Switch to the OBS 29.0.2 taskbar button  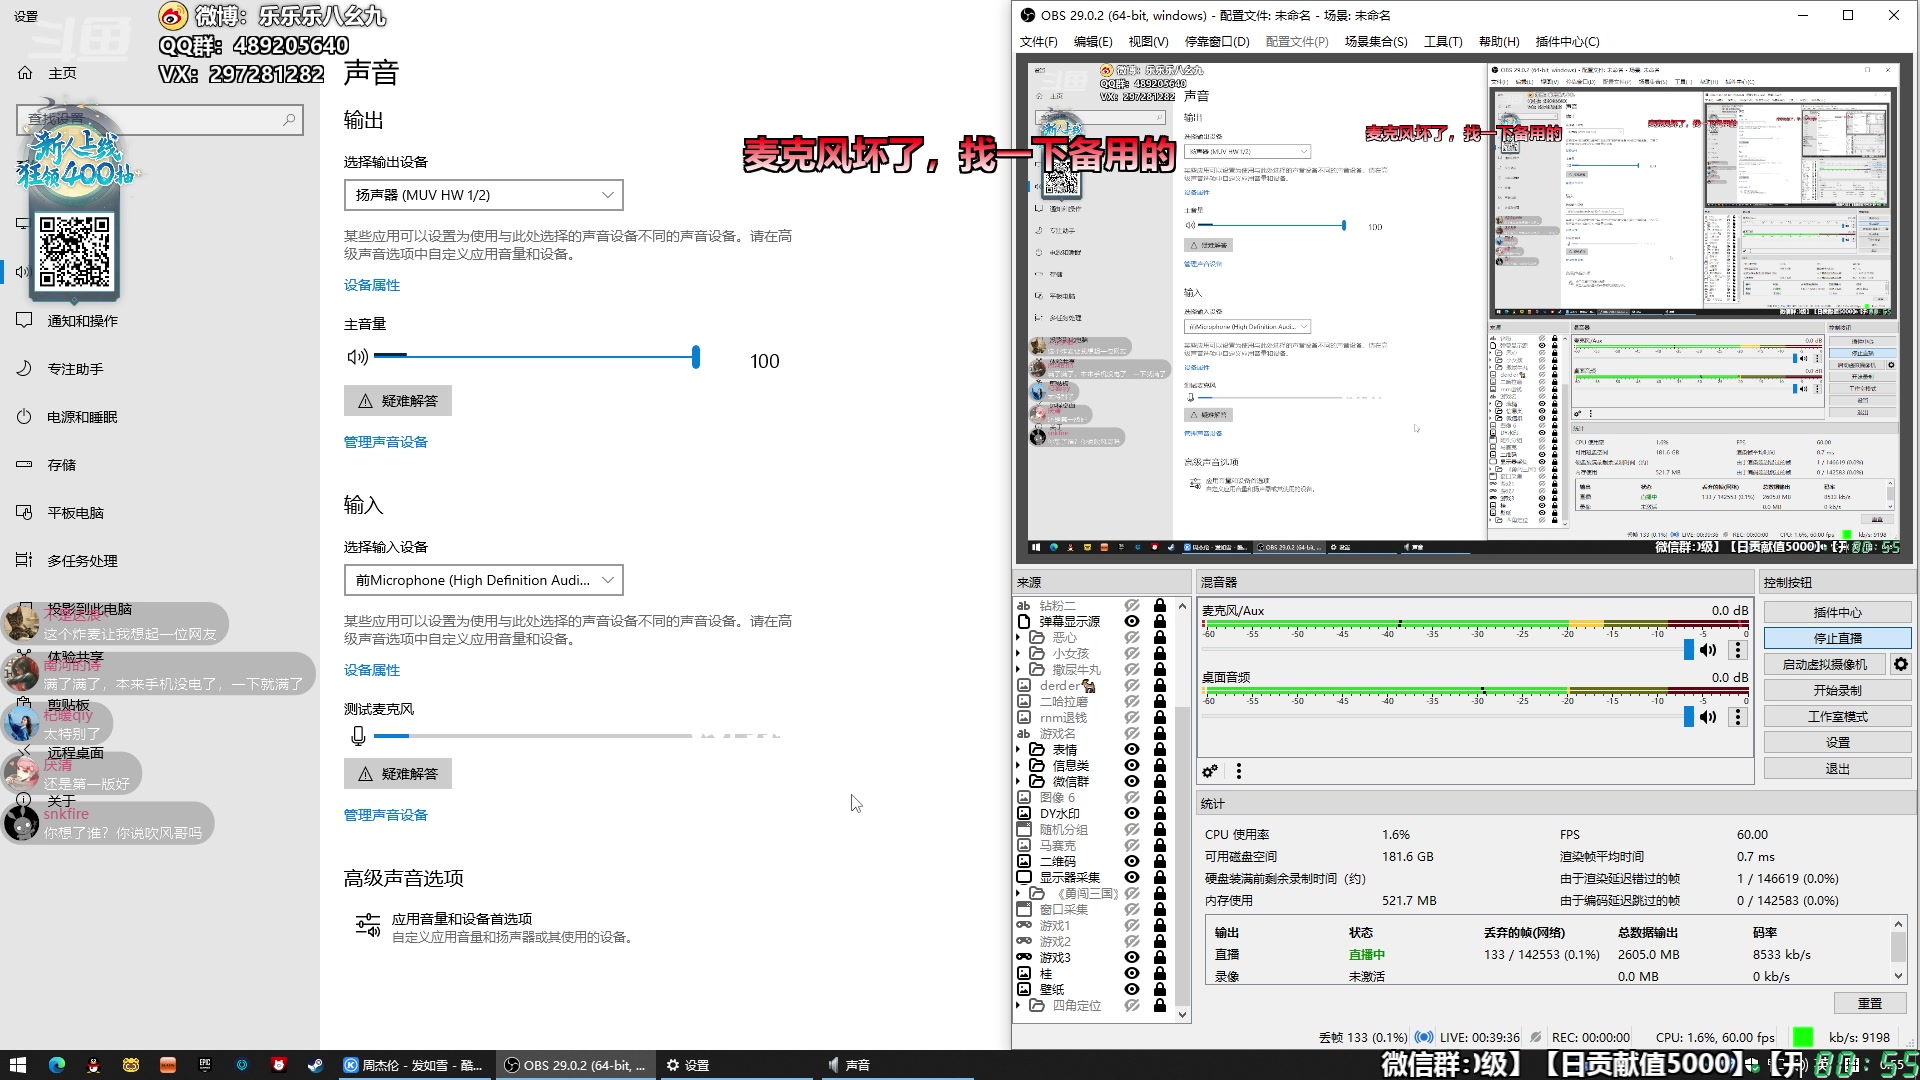point(574,1065)
